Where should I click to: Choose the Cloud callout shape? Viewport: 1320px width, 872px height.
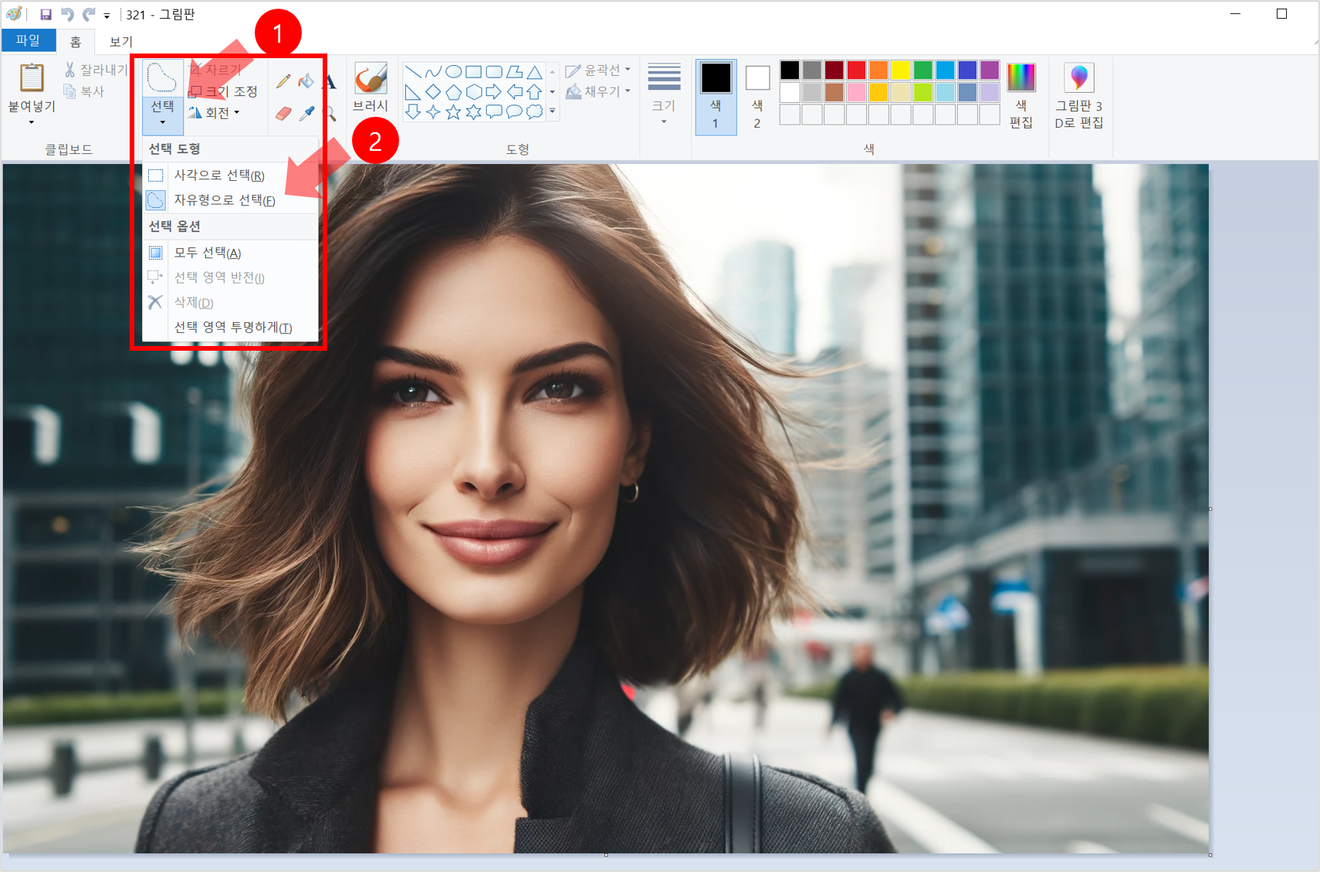[534, 112]
